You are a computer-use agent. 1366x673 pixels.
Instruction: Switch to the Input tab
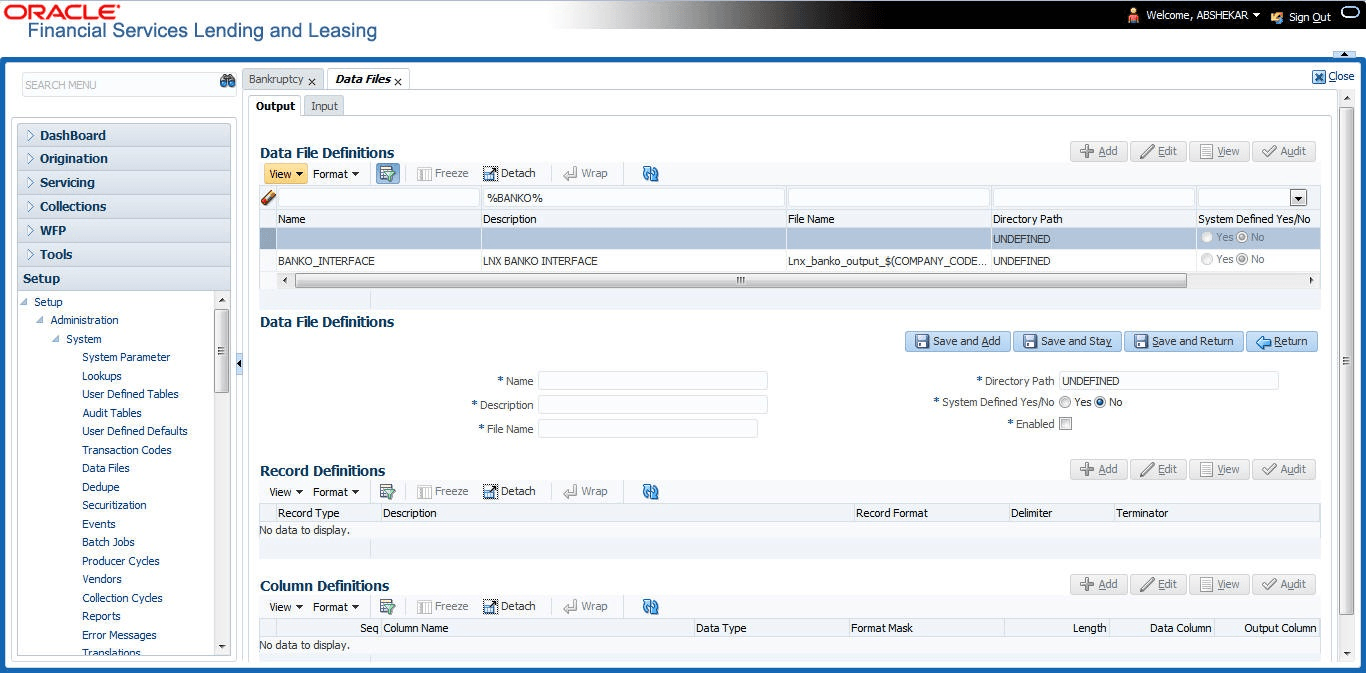(x=324, y=106)
